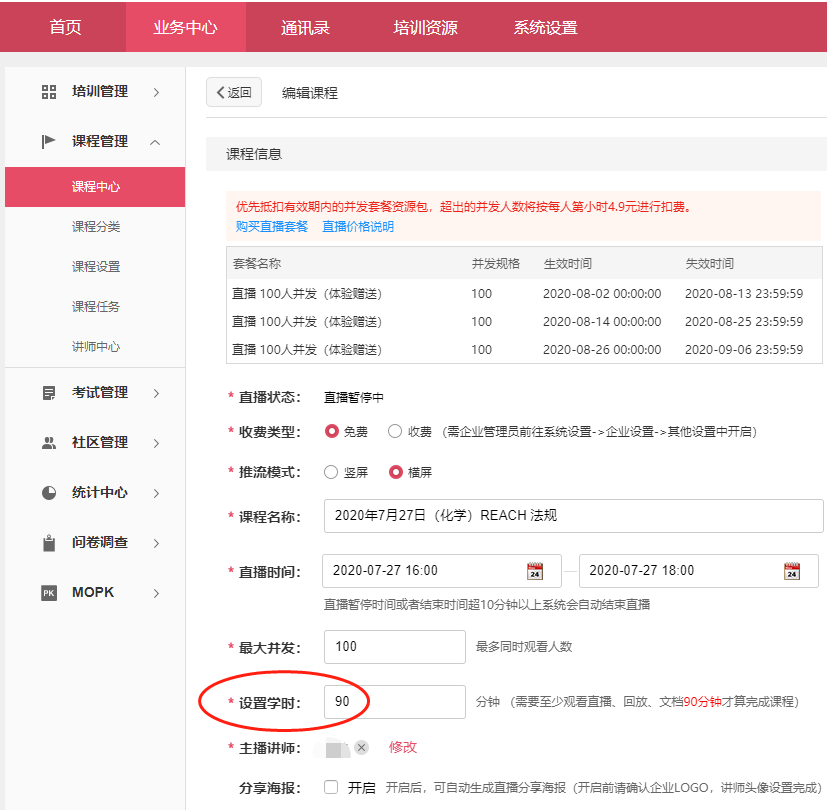Image resolution: width=827 pixels, height=810 pixels.
Task: Expand 培训管理 chevron
Action: pyautogui.click(x=156, y=92)
